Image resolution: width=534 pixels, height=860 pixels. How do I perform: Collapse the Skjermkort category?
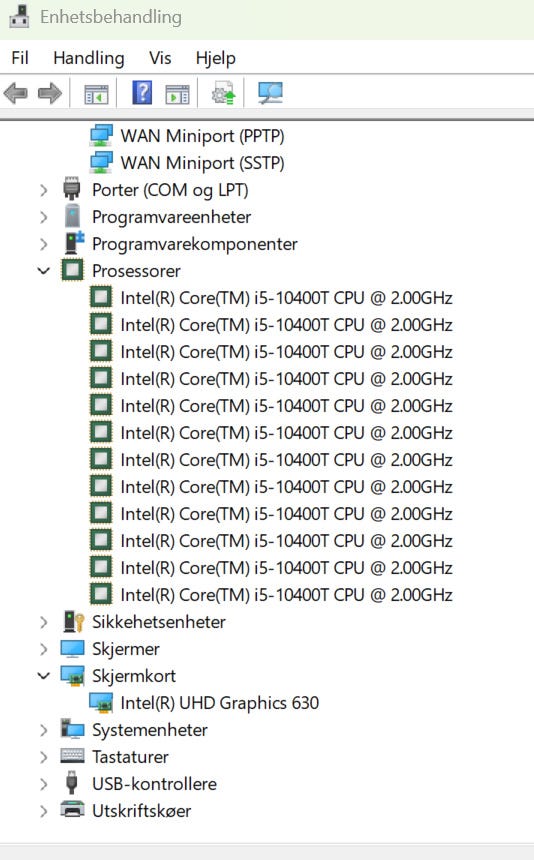coord(44,676)
